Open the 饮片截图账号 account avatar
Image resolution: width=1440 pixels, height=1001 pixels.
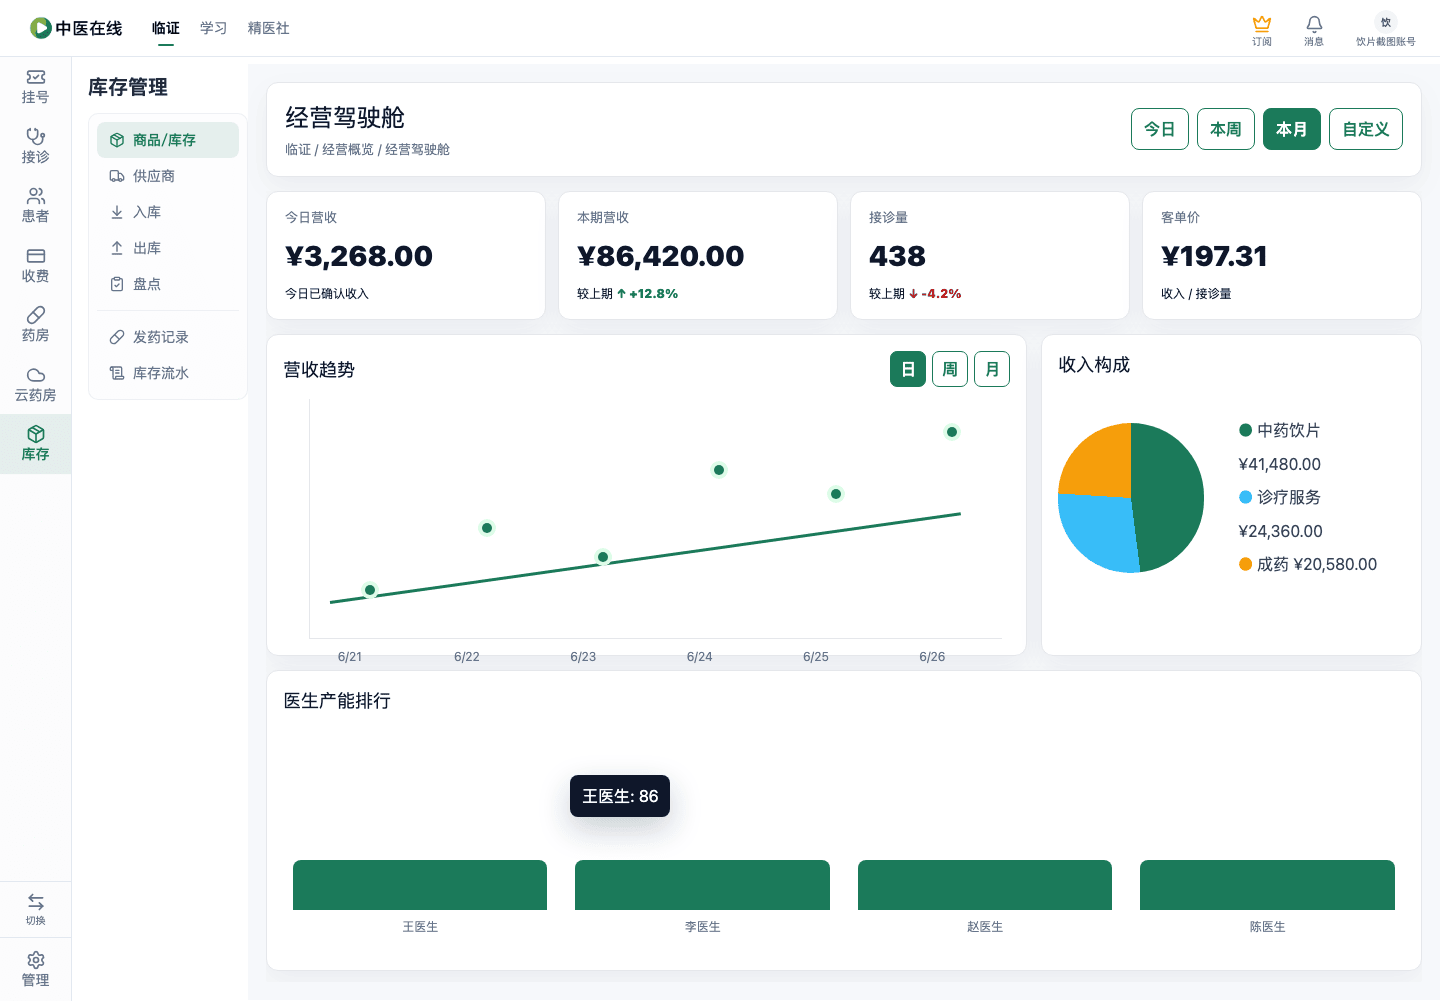[x=1386, y=22]
